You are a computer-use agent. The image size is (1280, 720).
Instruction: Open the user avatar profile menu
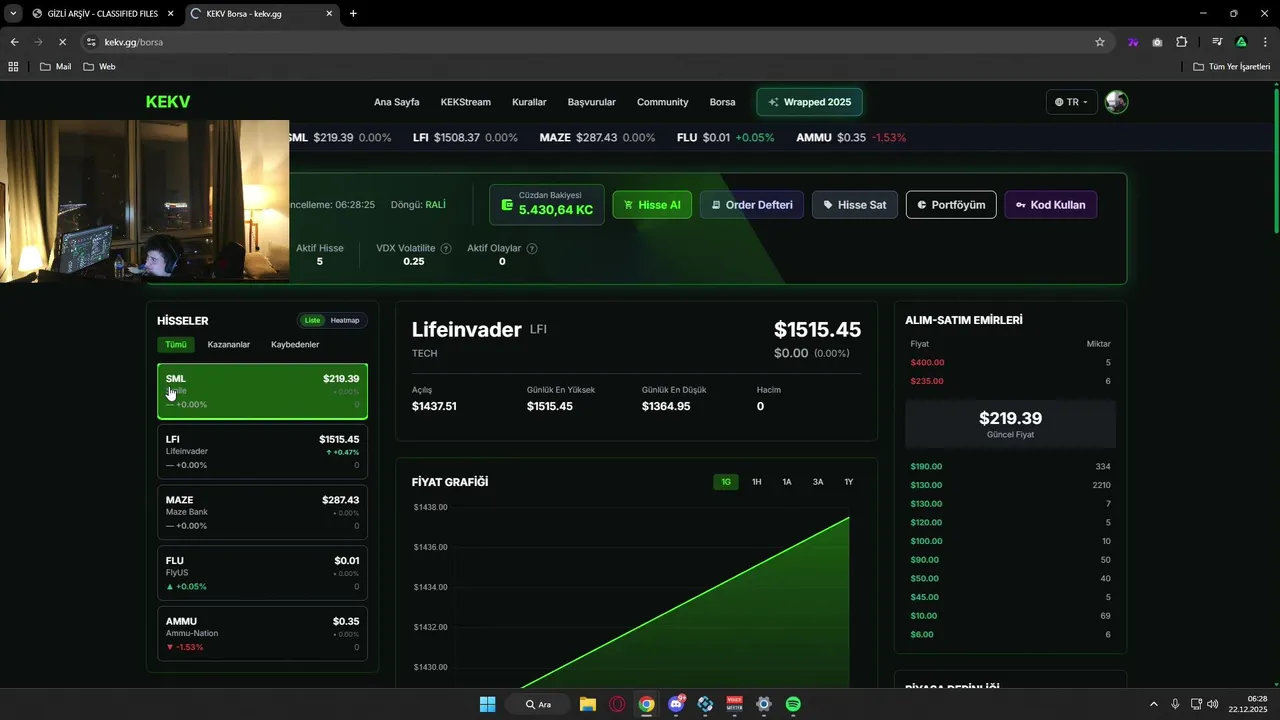(x=1117, y=102)
